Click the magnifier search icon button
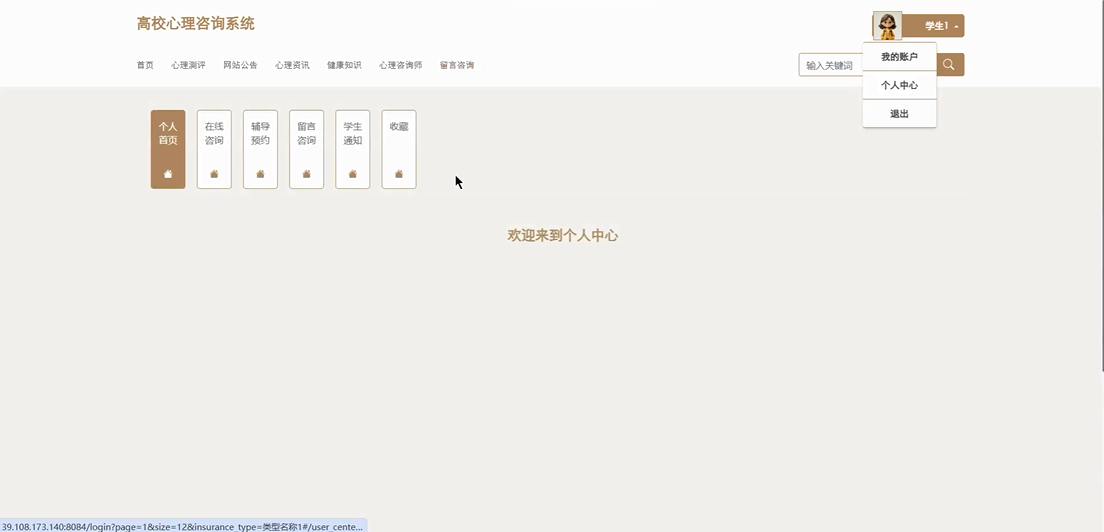This screenshot has height=532, width=1104. tap(949, 65)
